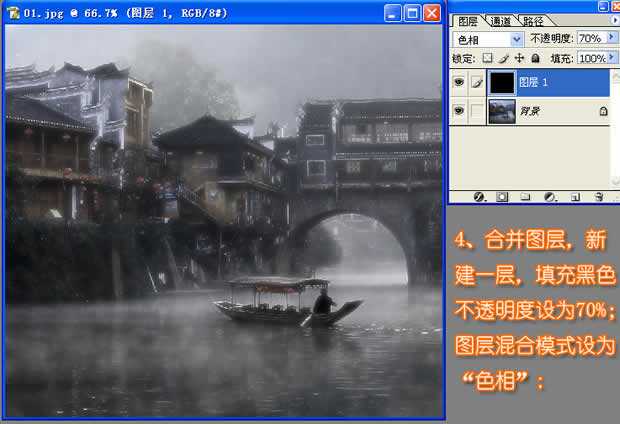Click the layers list scrollbar
620x424 pixels.
(615, 127)
